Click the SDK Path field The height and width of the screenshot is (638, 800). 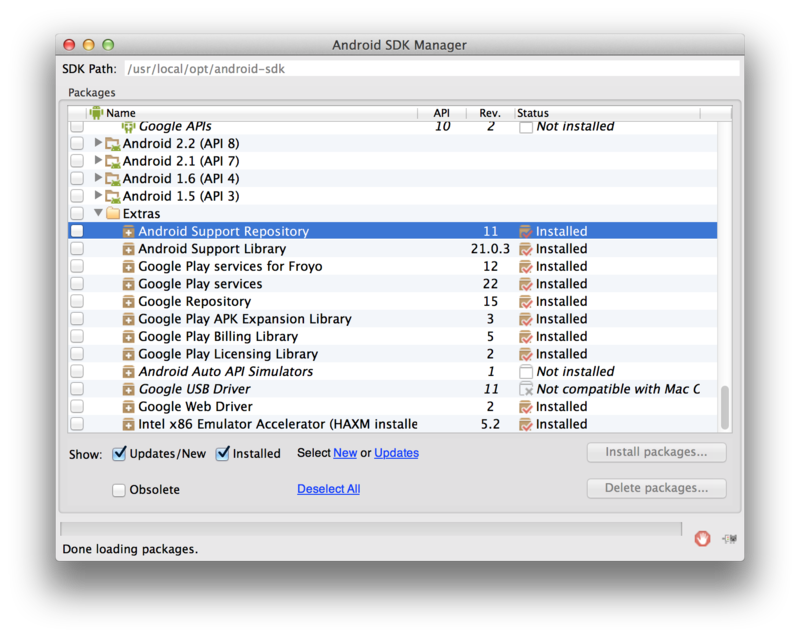tap(432, 69)
